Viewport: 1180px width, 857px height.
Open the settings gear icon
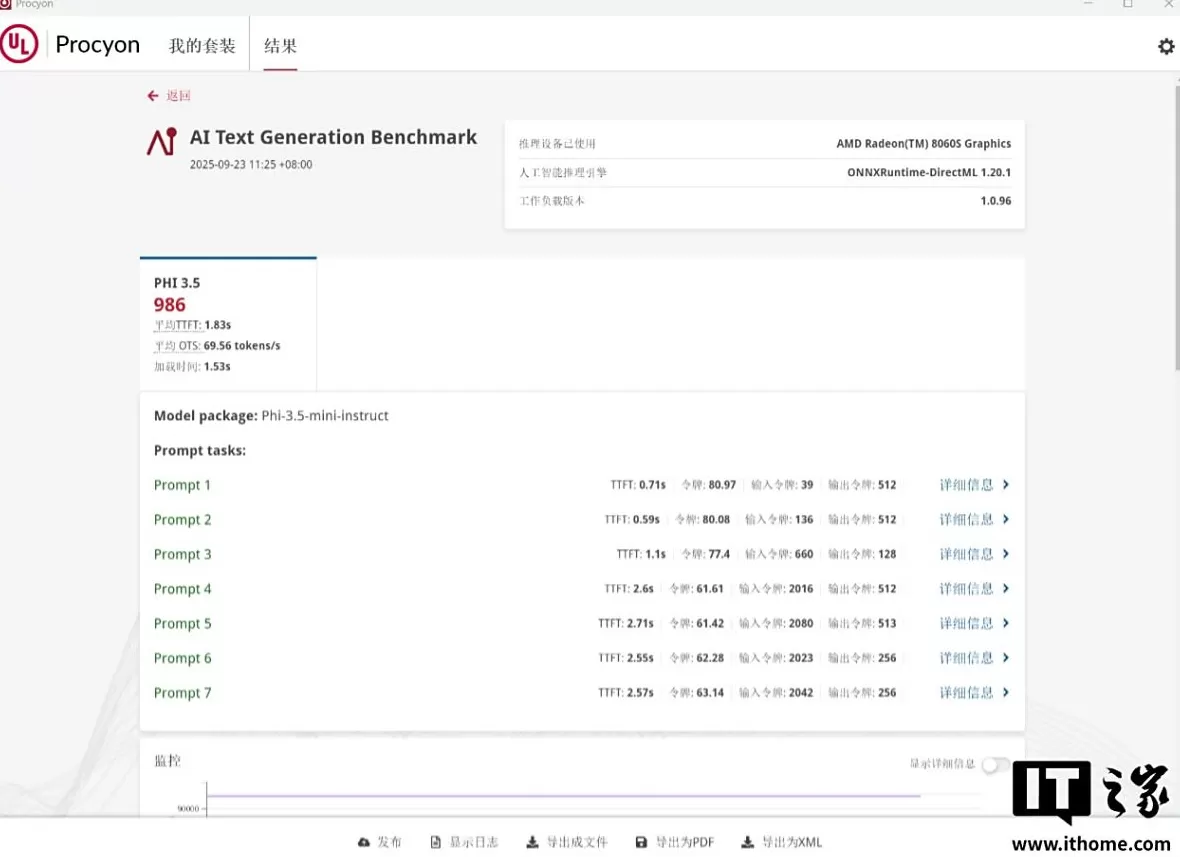[x=1165, y=46]
